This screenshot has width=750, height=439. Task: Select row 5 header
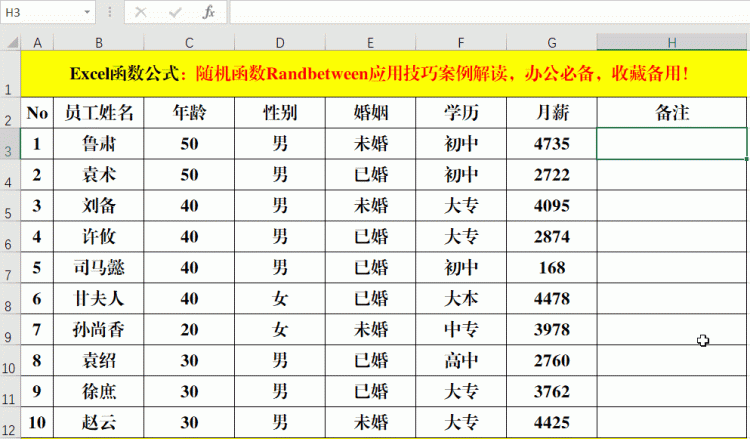tap(10, 205)
